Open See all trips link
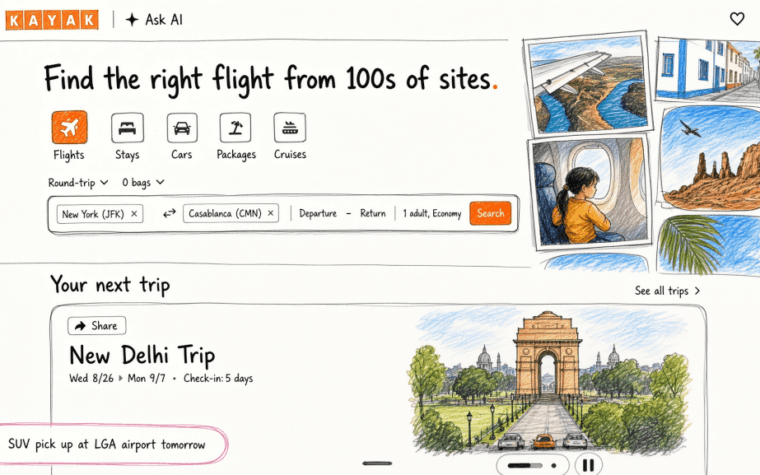760x475 pixels. (667, 291)
